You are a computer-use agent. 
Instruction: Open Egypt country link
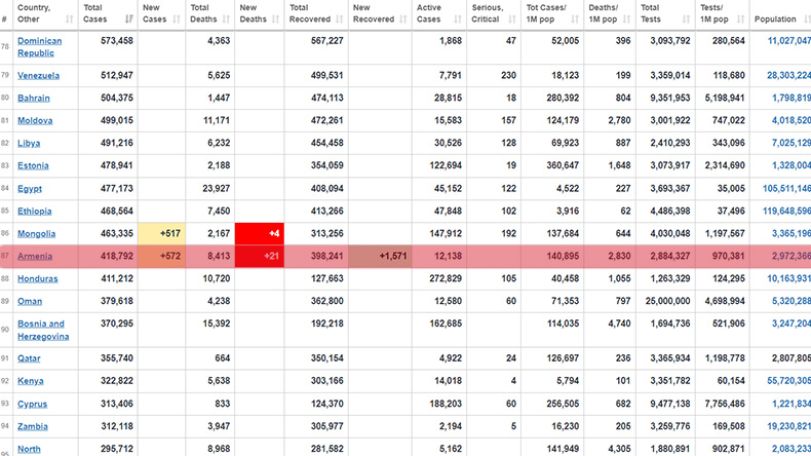(29, 189)
